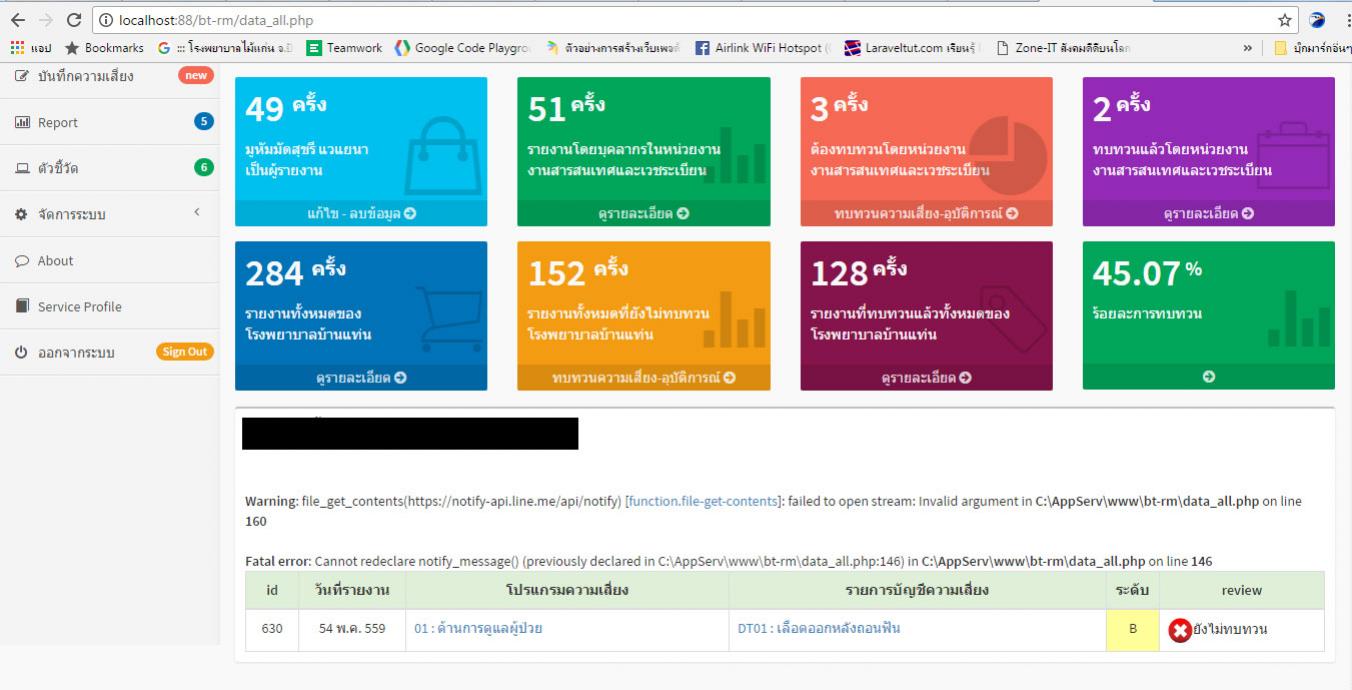Open the Teamwork bookmark
1352x690 pixels.
[x=344, y=48]
